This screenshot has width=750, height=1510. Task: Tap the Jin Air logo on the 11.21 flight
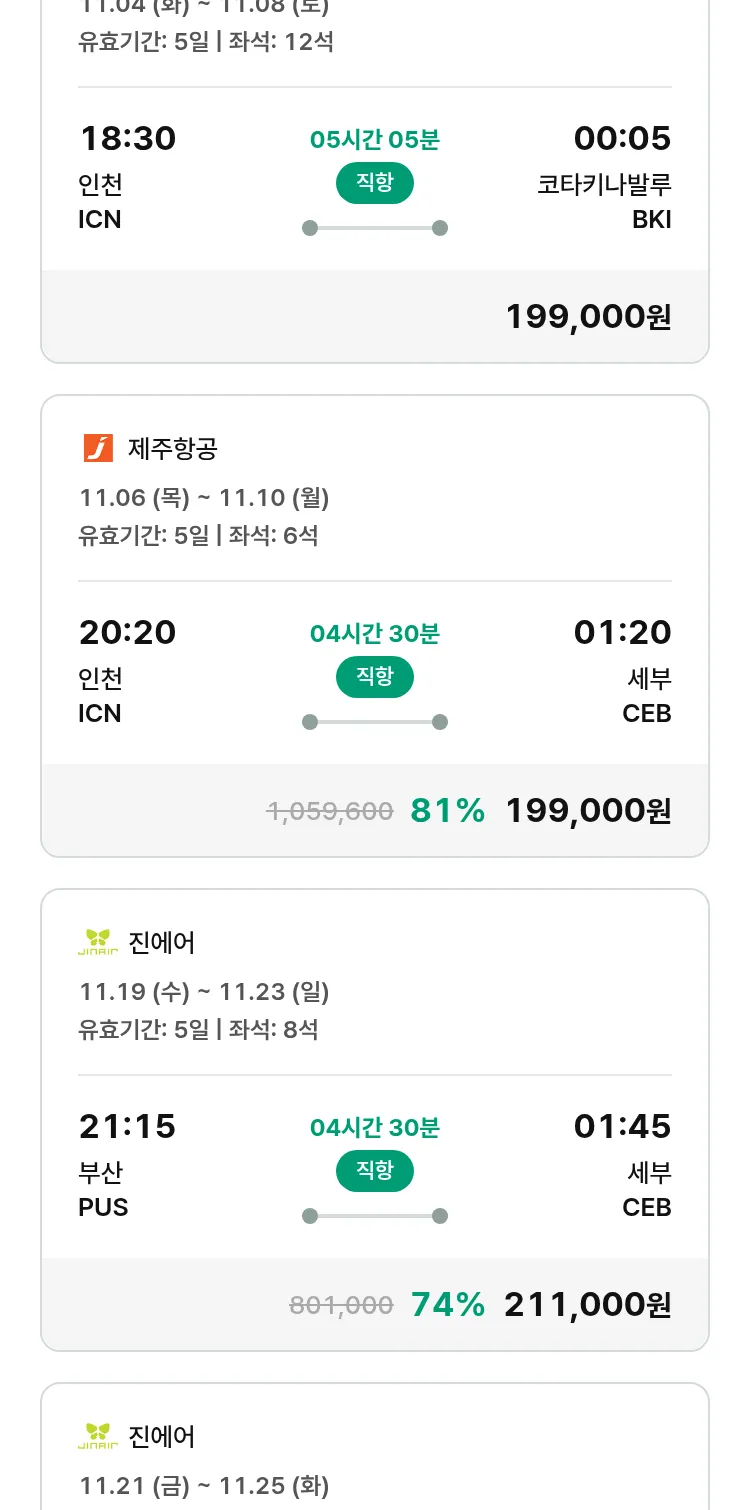point(98,1436)
